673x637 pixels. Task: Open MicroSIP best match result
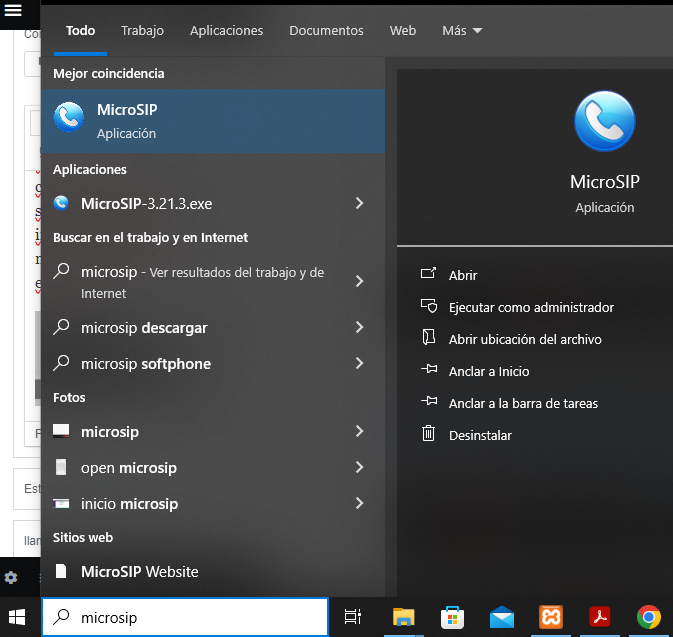coord(212,121)
